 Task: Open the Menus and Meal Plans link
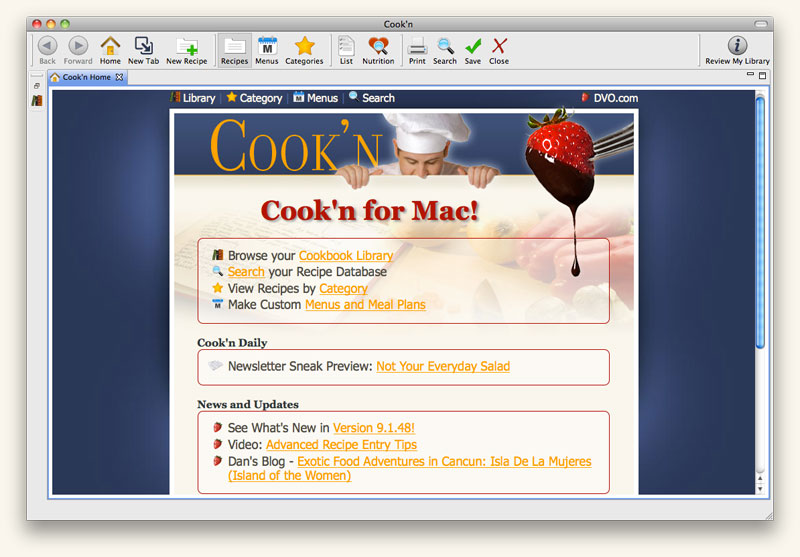point(365,305)
